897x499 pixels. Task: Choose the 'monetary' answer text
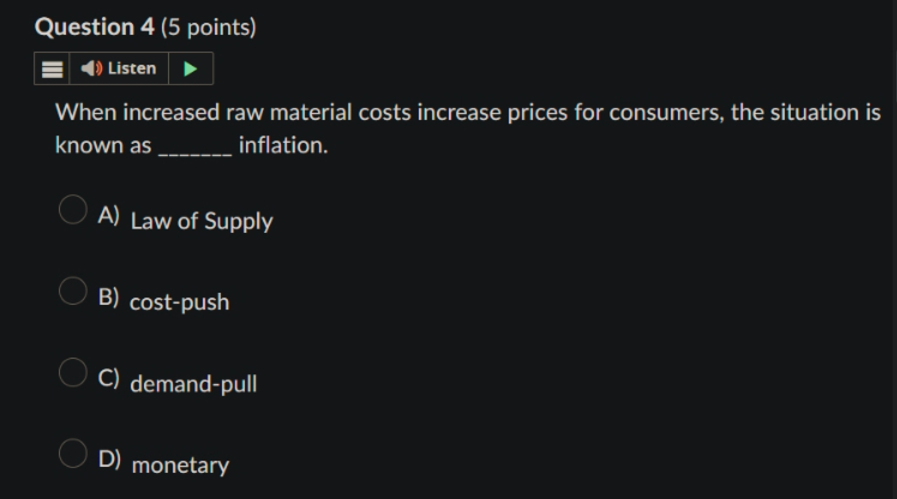pyautogui.click(x=180, y=465)
